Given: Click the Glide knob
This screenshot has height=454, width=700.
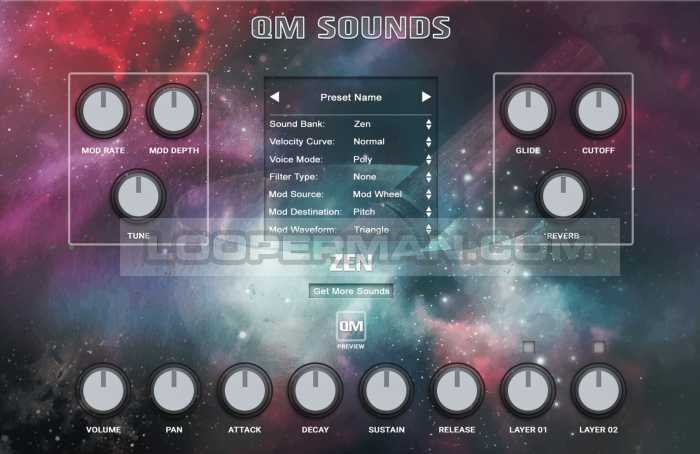Looking at the screenshot, I should [527, 111].
